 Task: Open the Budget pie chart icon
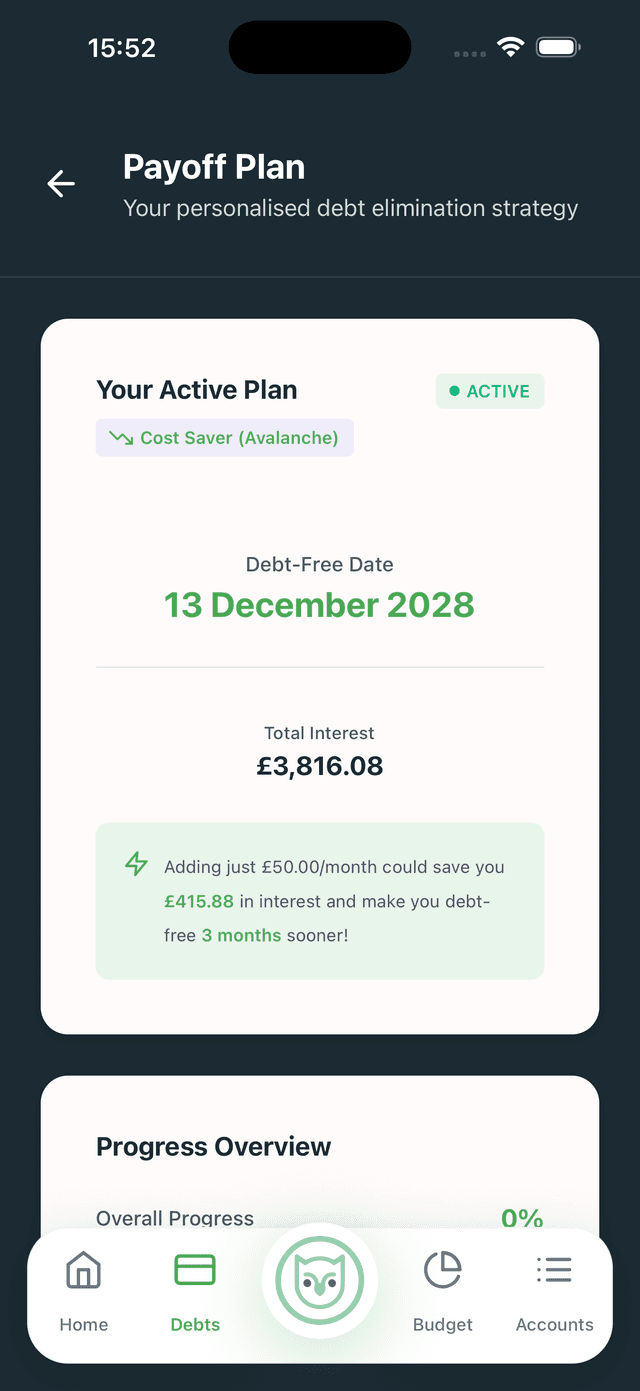tap(442, 1271)
